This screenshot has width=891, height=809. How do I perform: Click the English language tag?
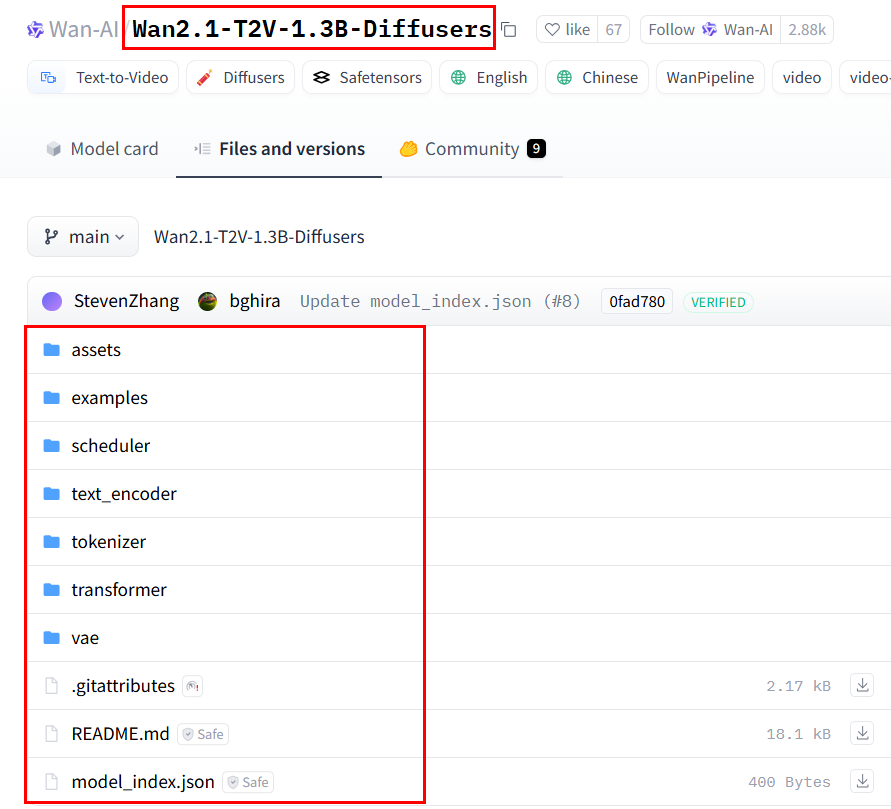(488, 77)
